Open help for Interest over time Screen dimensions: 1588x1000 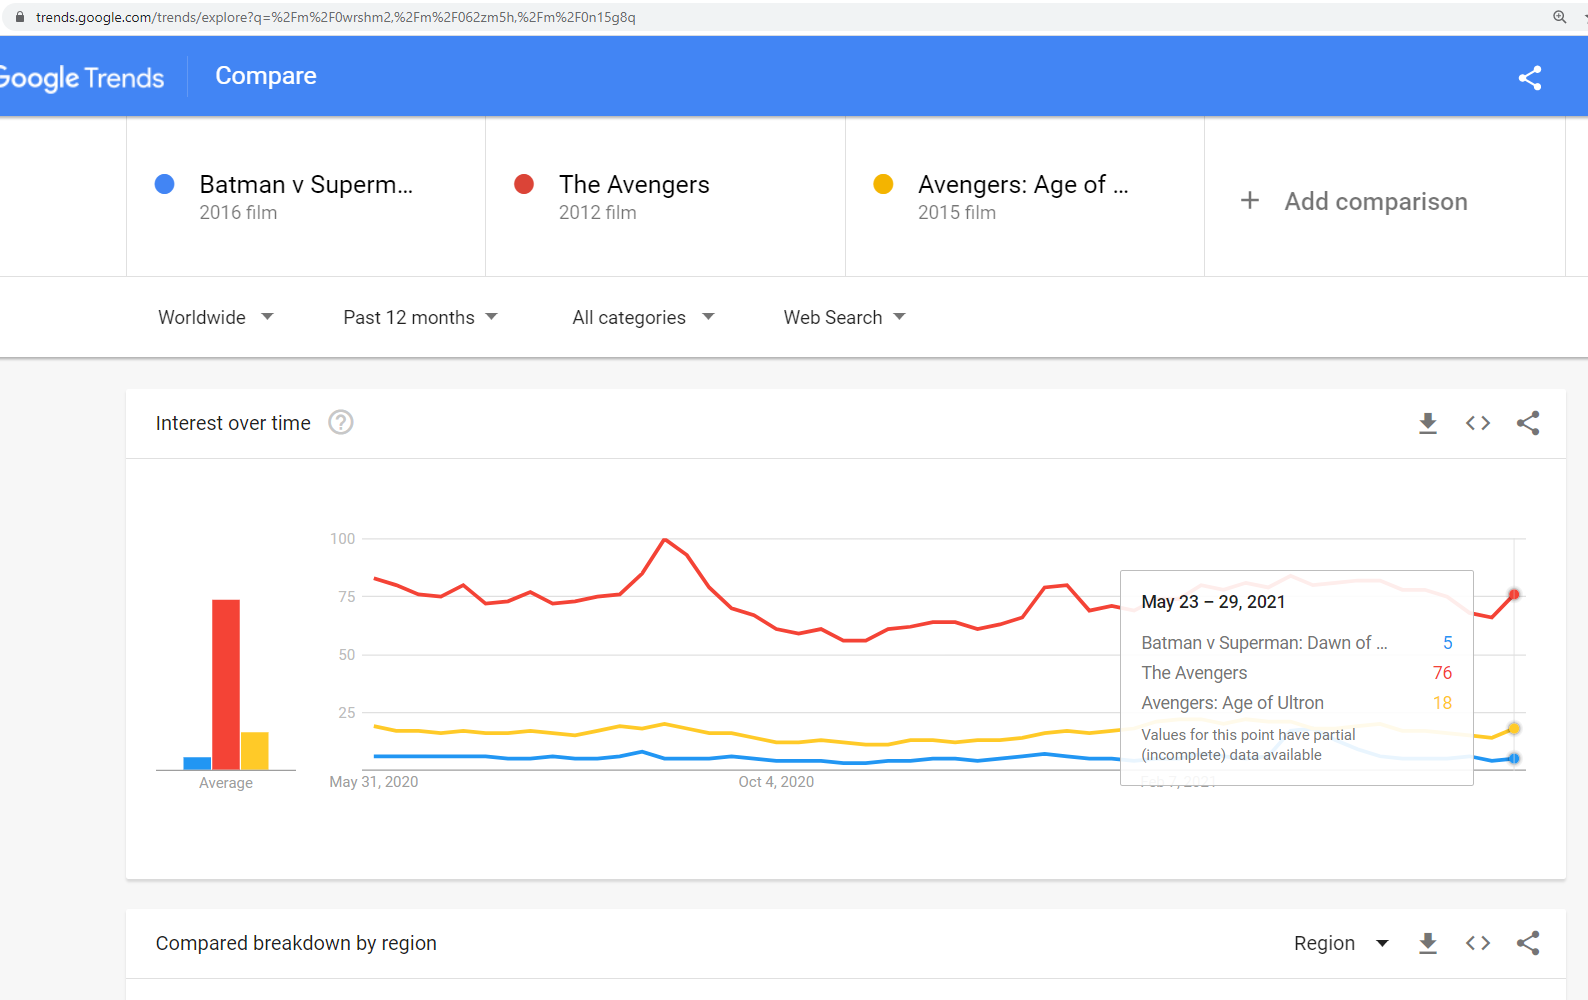tap(341, 423)
